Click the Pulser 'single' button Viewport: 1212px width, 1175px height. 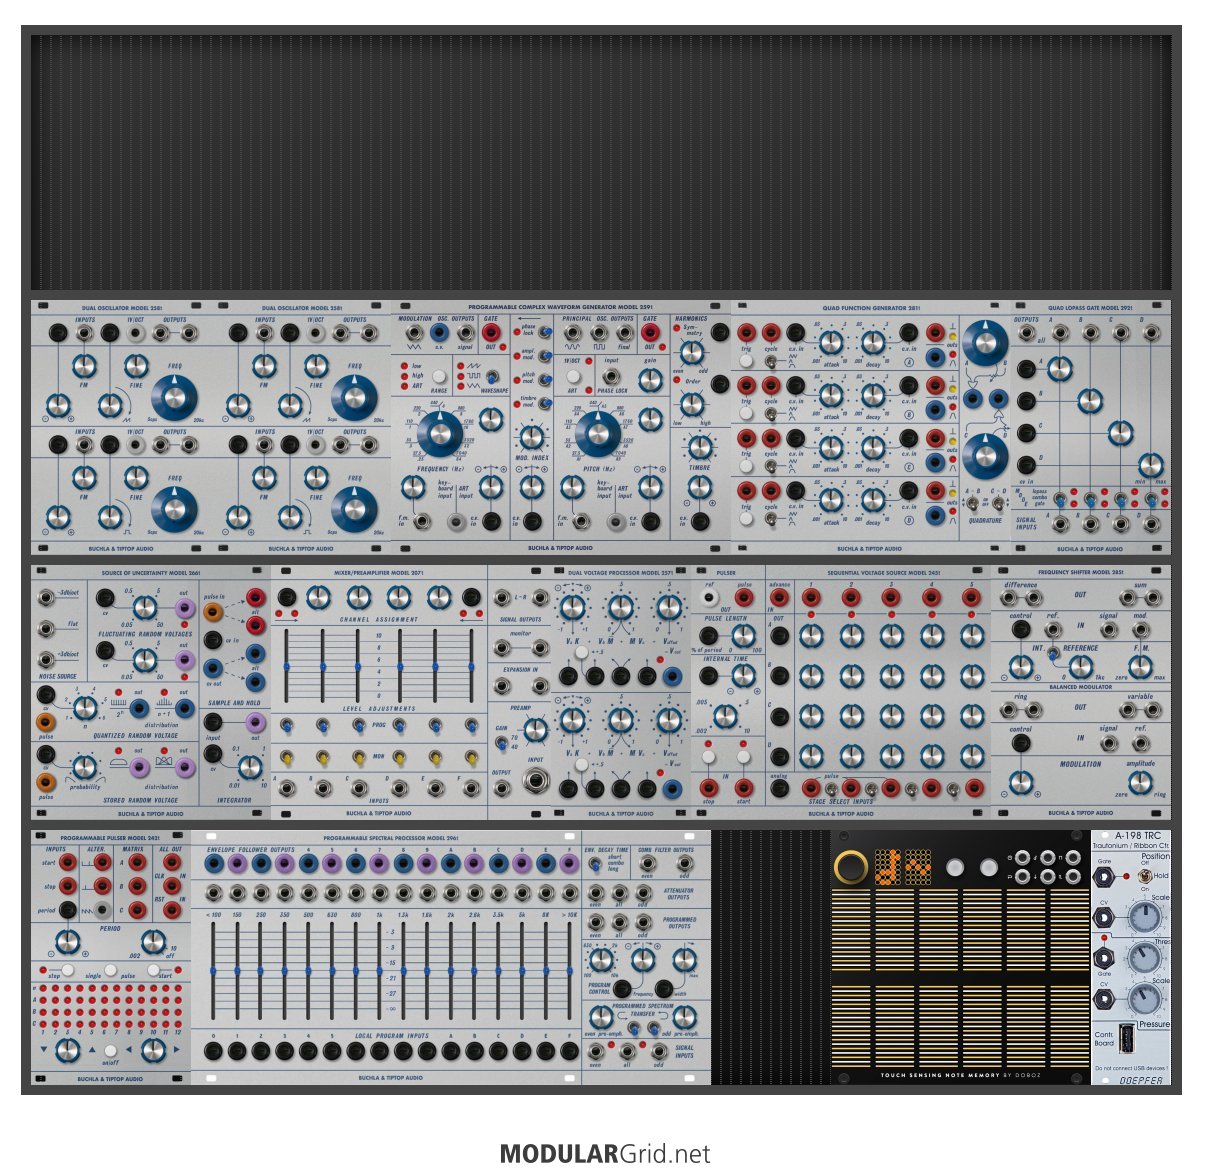click(x=110, y=969)
